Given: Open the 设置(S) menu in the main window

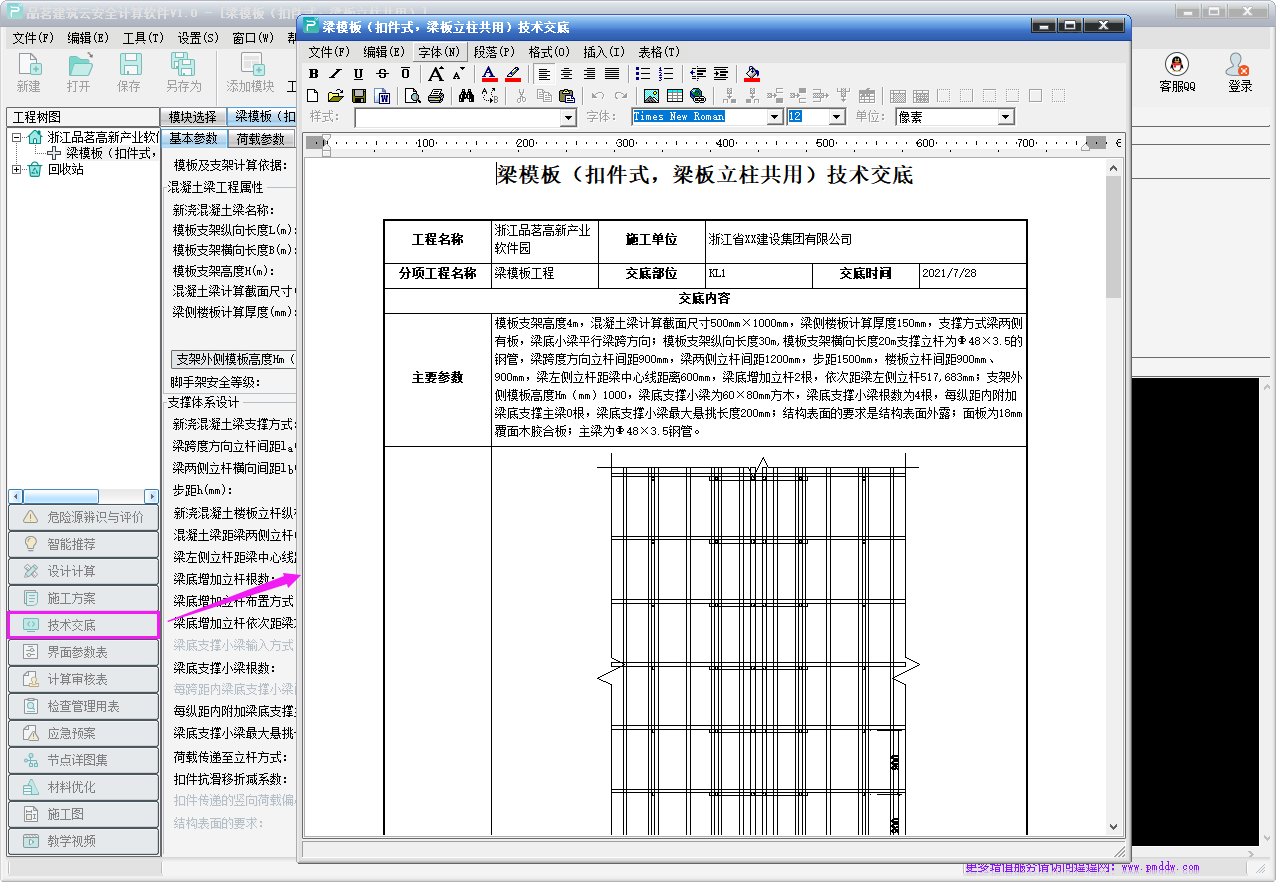Looking at the screenshot, I should coord(198,38).
